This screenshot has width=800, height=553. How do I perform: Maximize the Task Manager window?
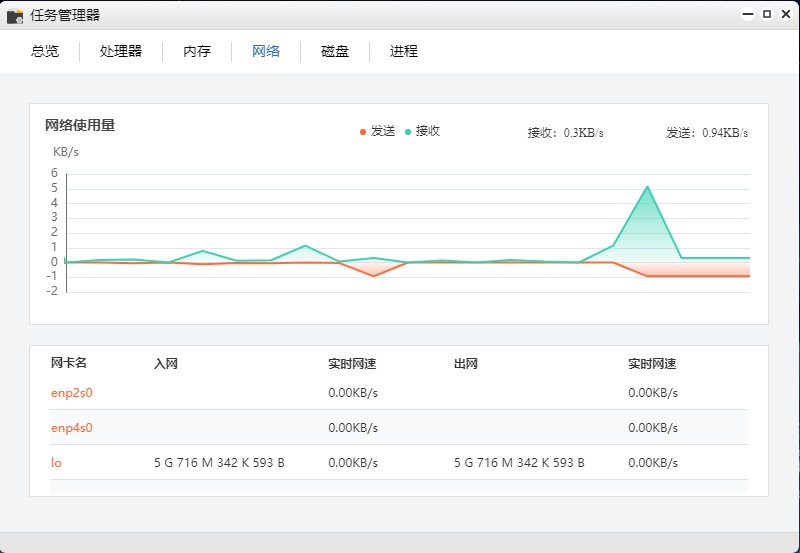pos(767,15)
